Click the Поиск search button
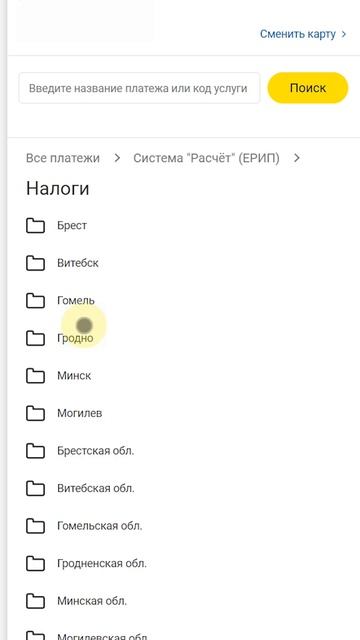The image size is (360, 640). 308,88
